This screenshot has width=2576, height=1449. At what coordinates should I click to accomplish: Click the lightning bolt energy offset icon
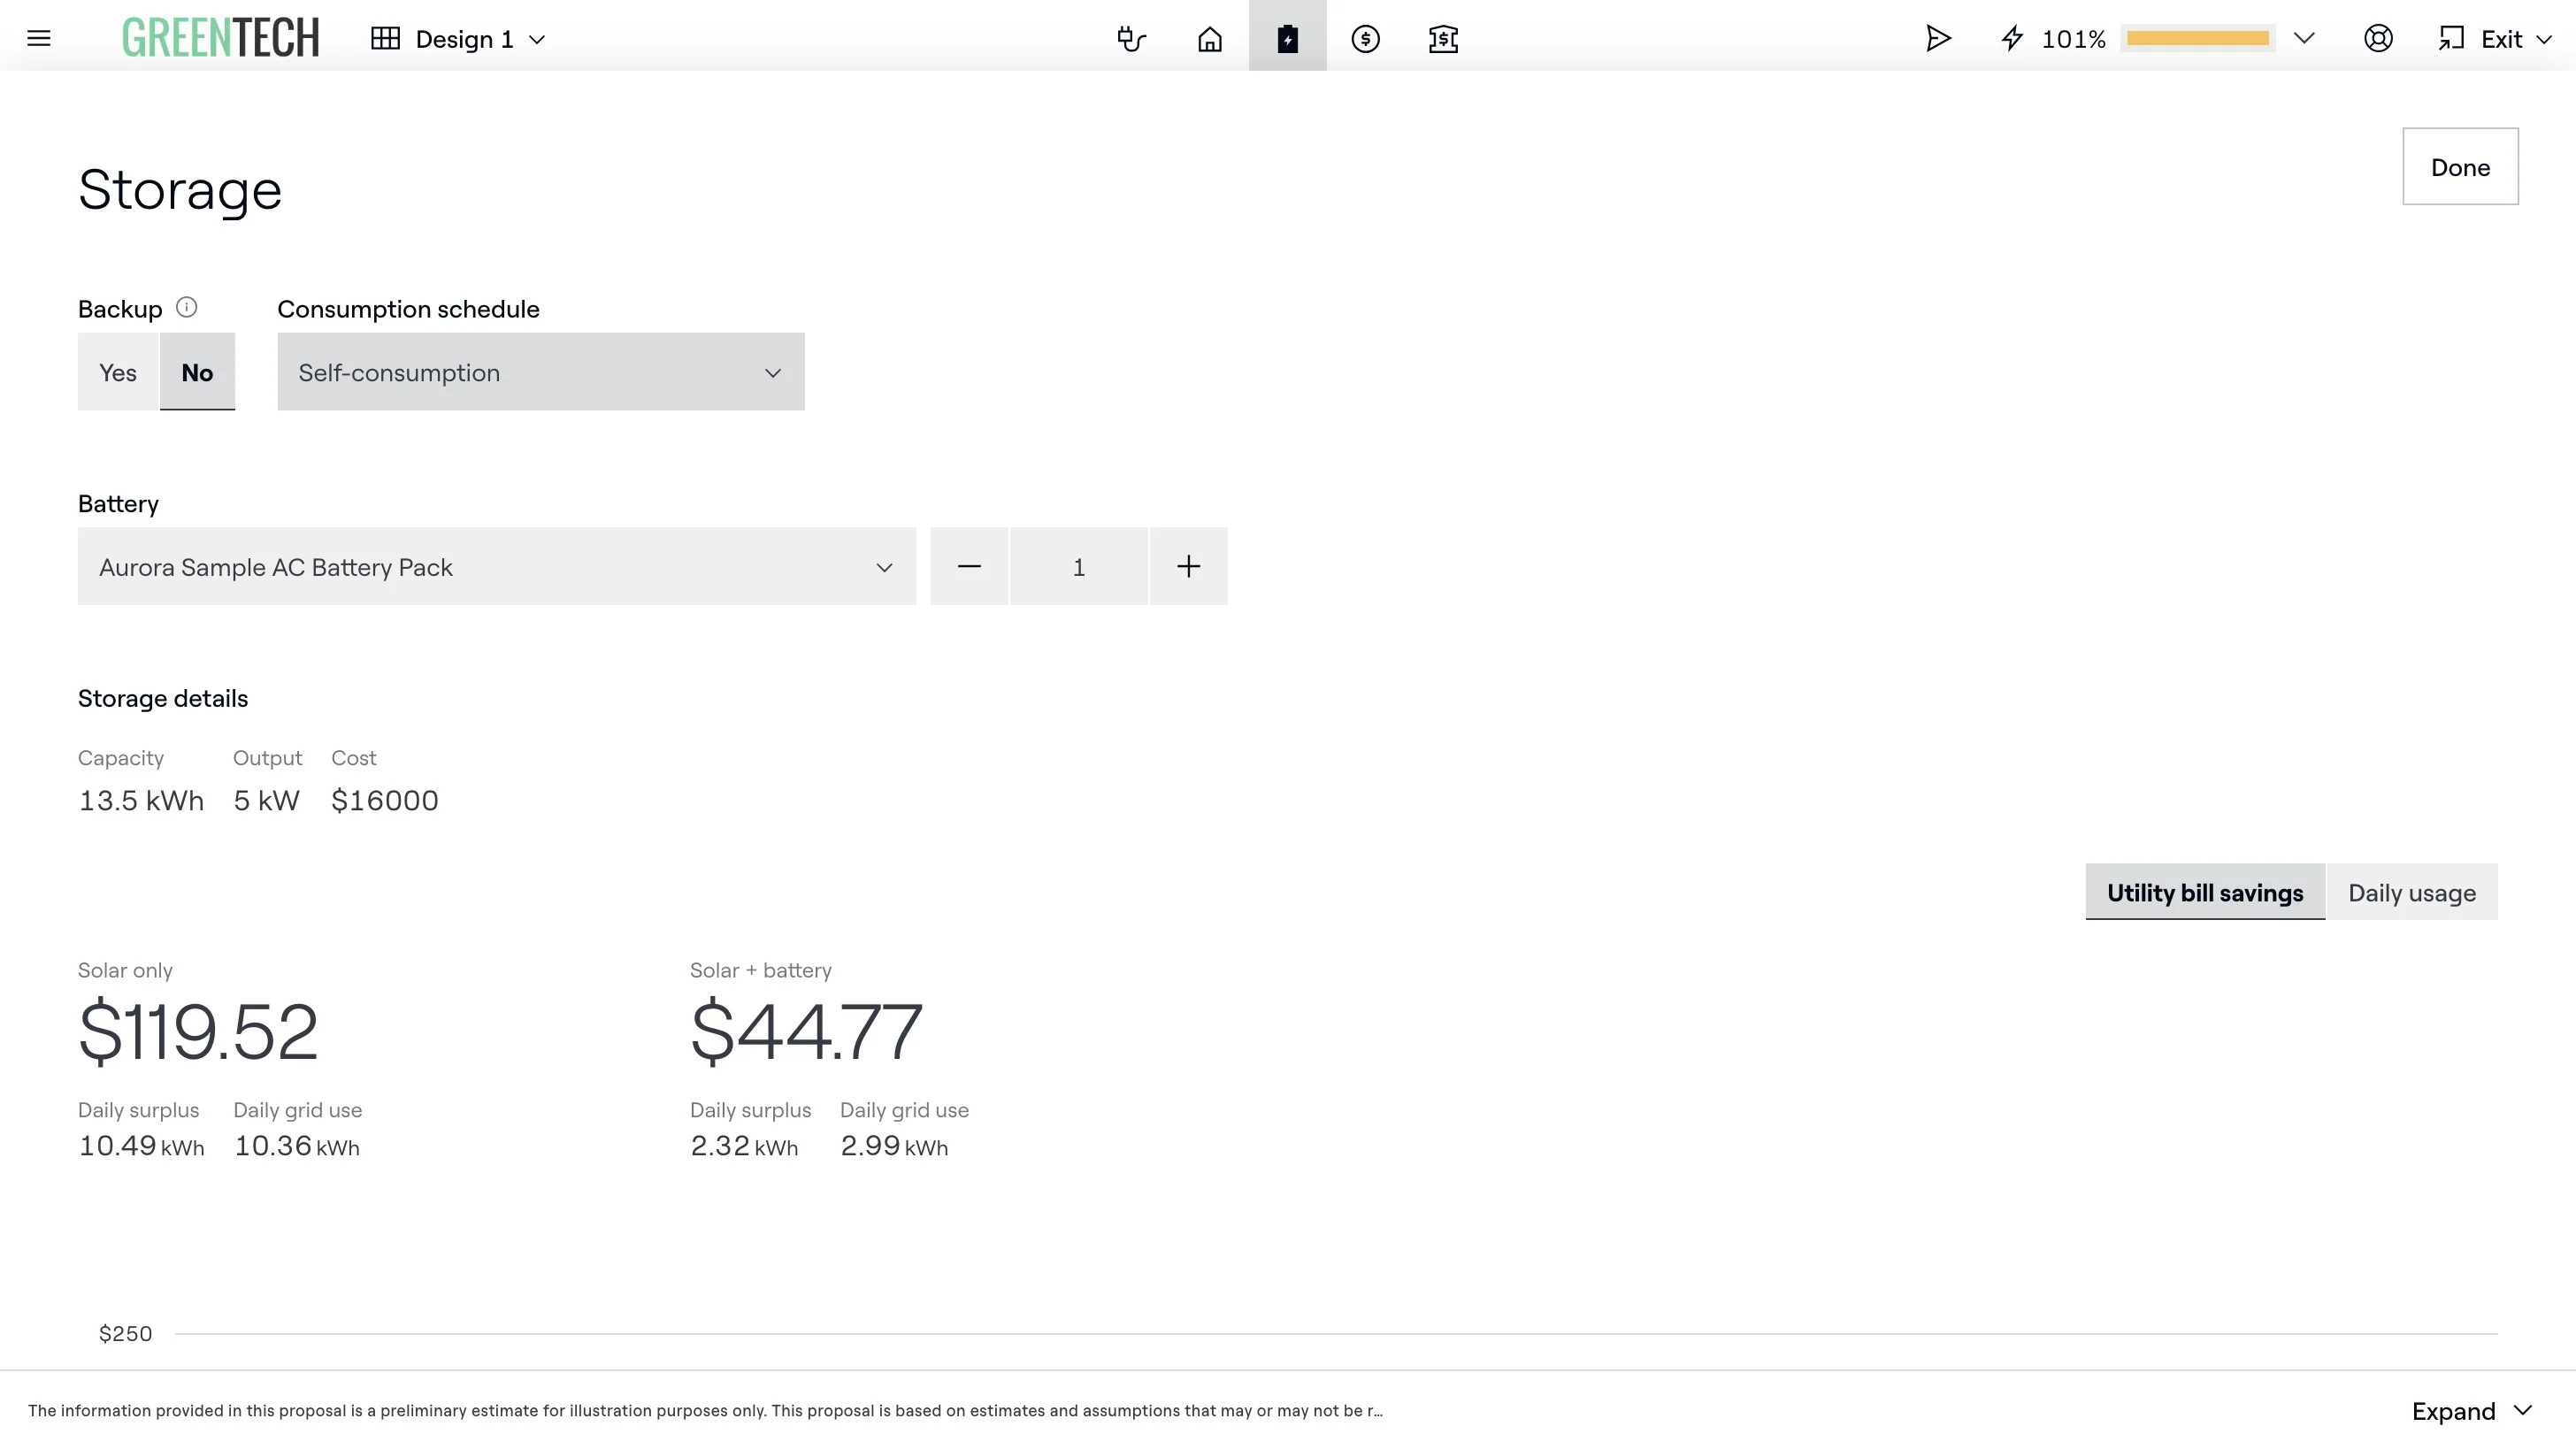tap(2012, 39)
